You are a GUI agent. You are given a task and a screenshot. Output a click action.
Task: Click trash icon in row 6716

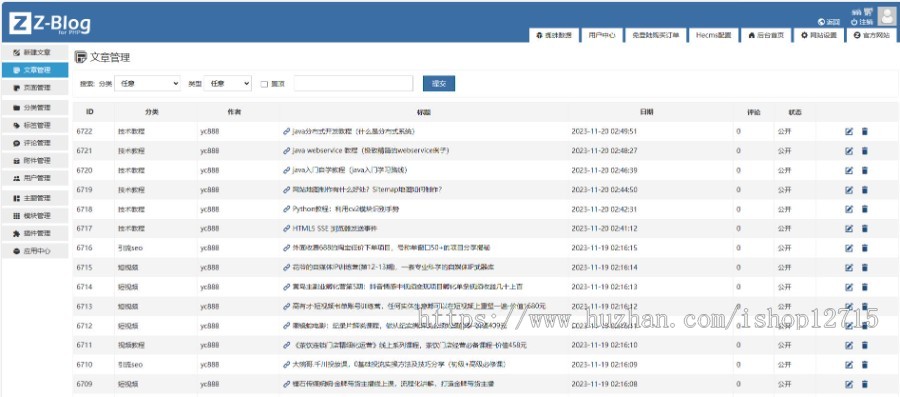tap(864, 248)
